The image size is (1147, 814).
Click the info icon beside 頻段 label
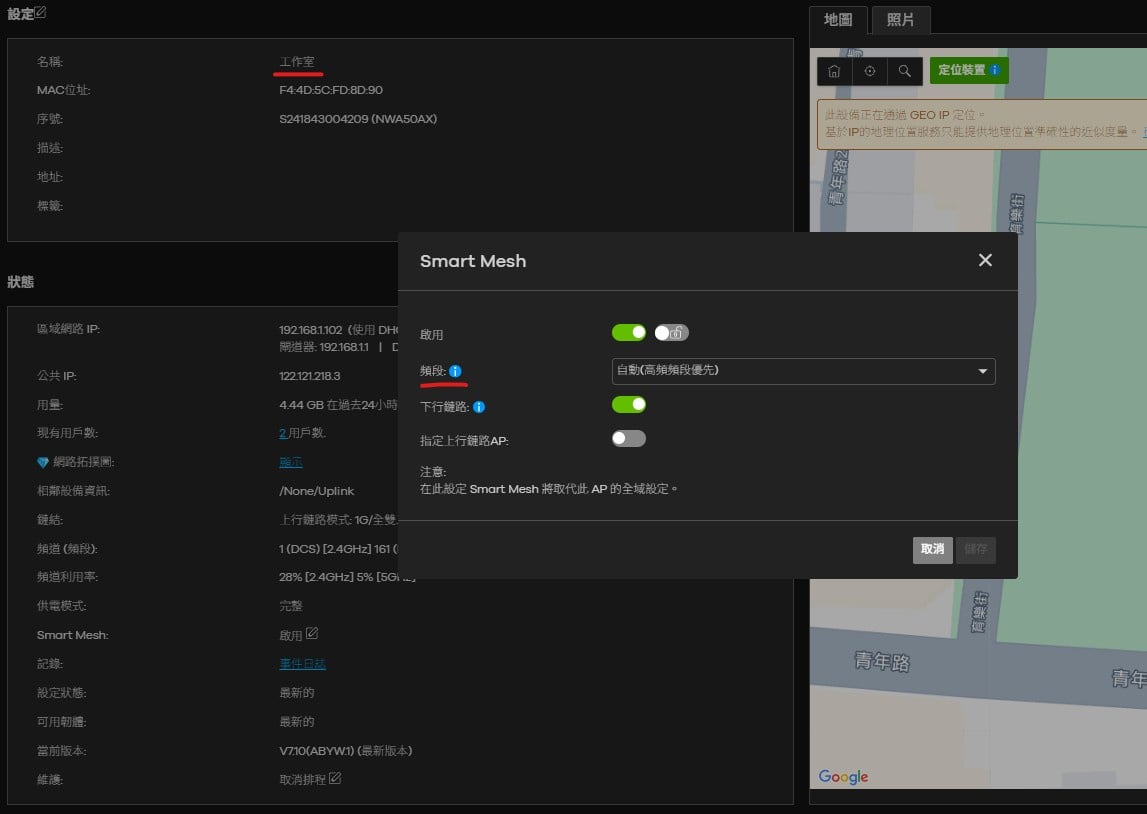click(455, 371)
